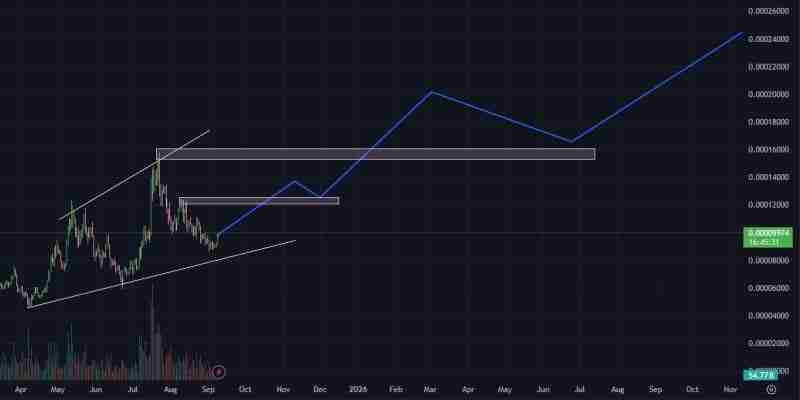Click the 0.00016000 price axis label
Screen dimensions: 800x400
pyautogui.click(x=768, y=150)
